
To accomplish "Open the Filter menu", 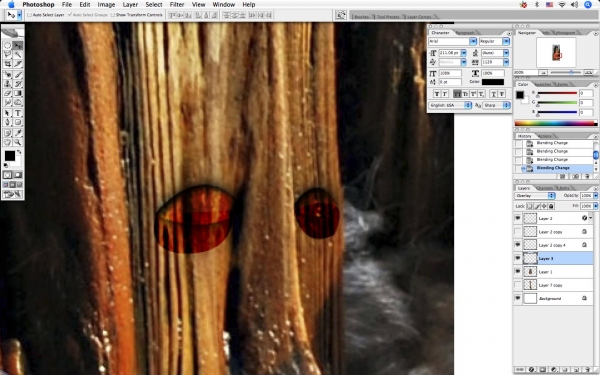I will (x=177, y=5).
